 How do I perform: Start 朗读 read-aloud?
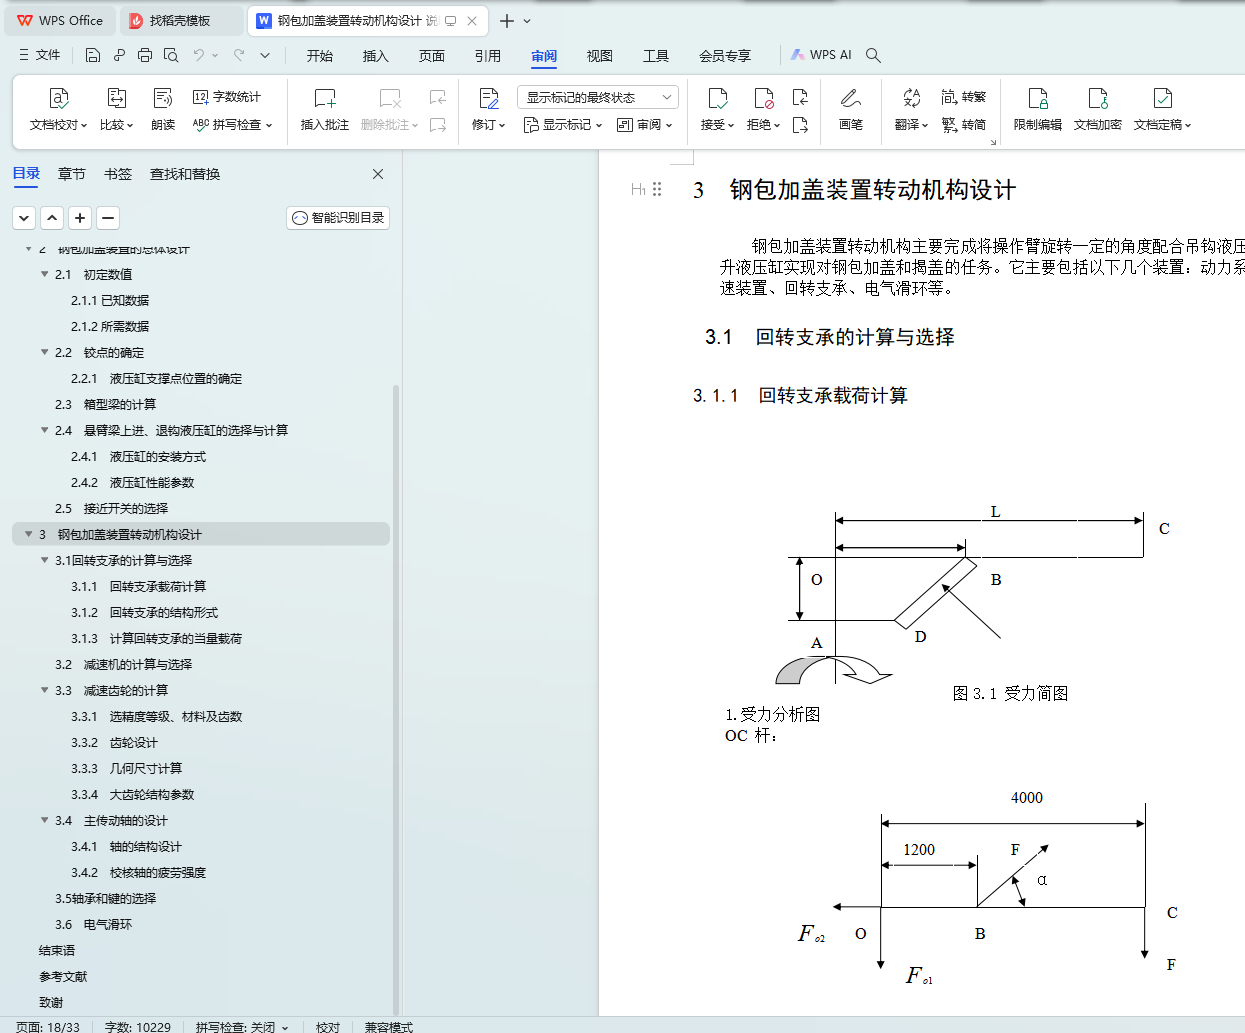(x=163, y=110)
